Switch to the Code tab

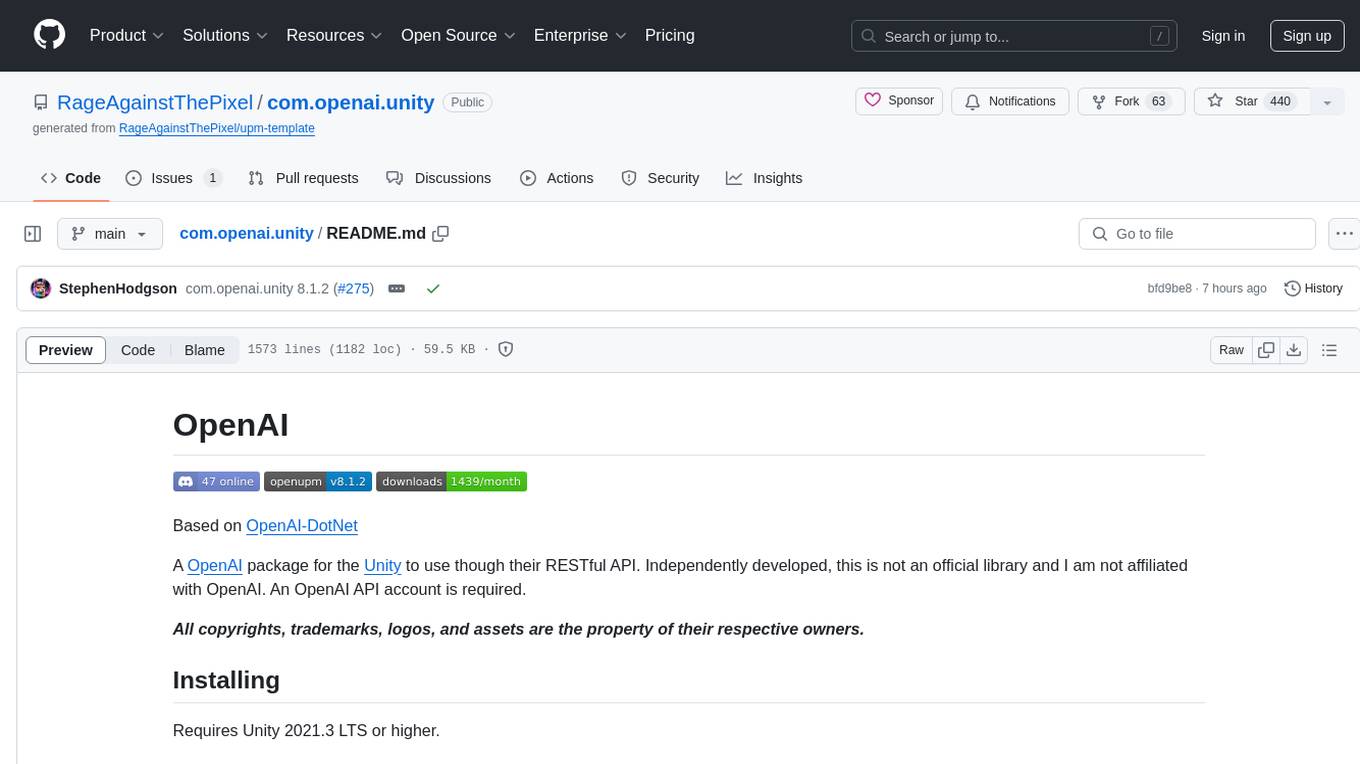pos(71,178)
